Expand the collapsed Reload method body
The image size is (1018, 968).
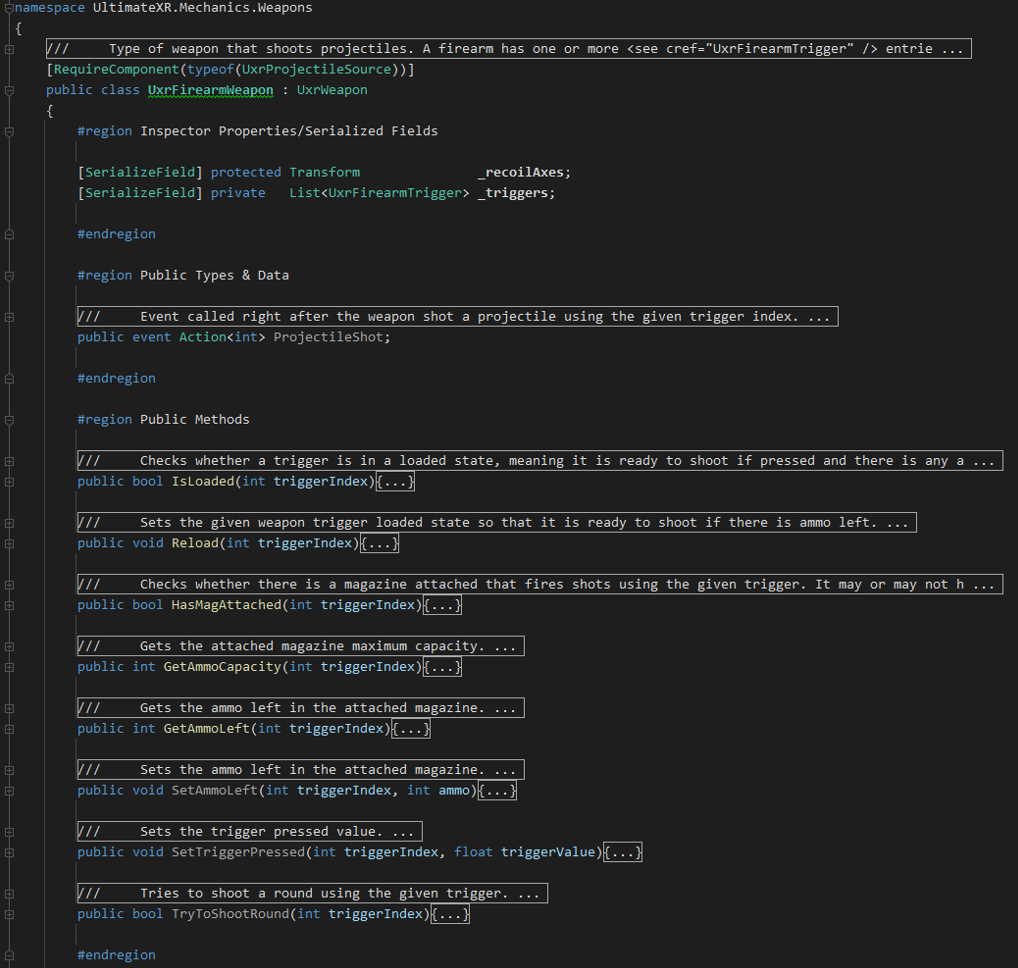click(379, 544)
